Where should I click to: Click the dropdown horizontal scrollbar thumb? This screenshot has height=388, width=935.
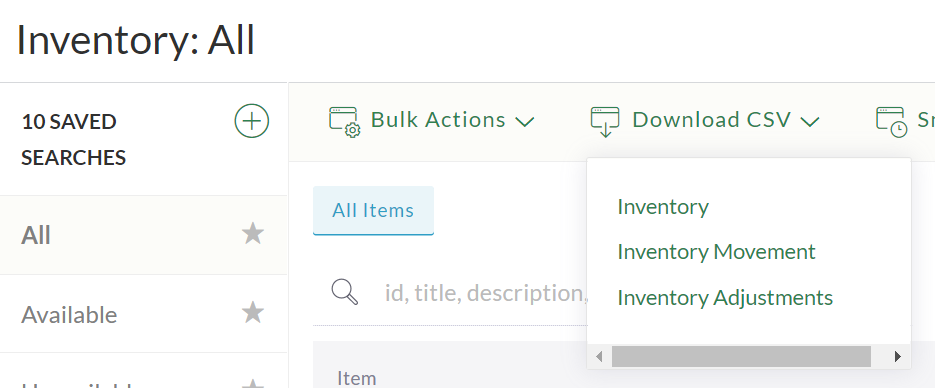click(741, 356)
